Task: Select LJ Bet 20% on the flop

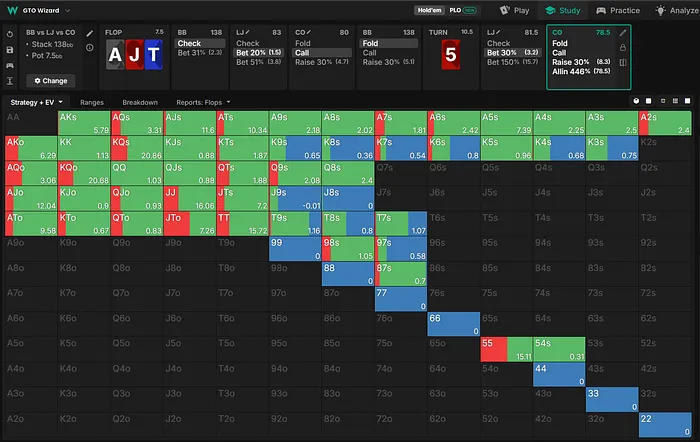Action: click(x=259, y=53)
